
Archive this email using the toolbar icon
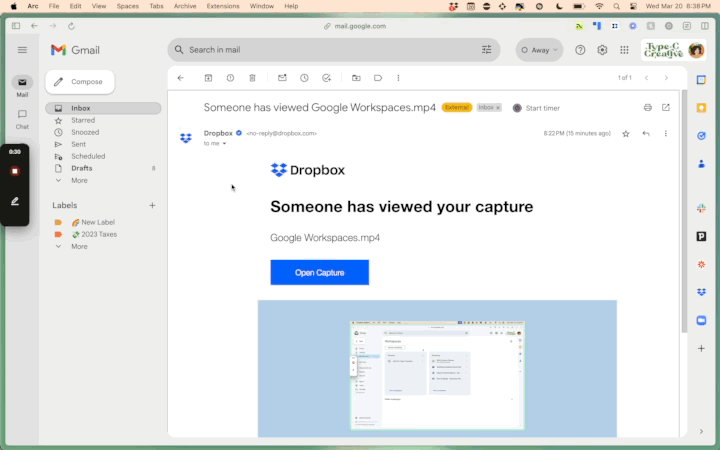208,77
